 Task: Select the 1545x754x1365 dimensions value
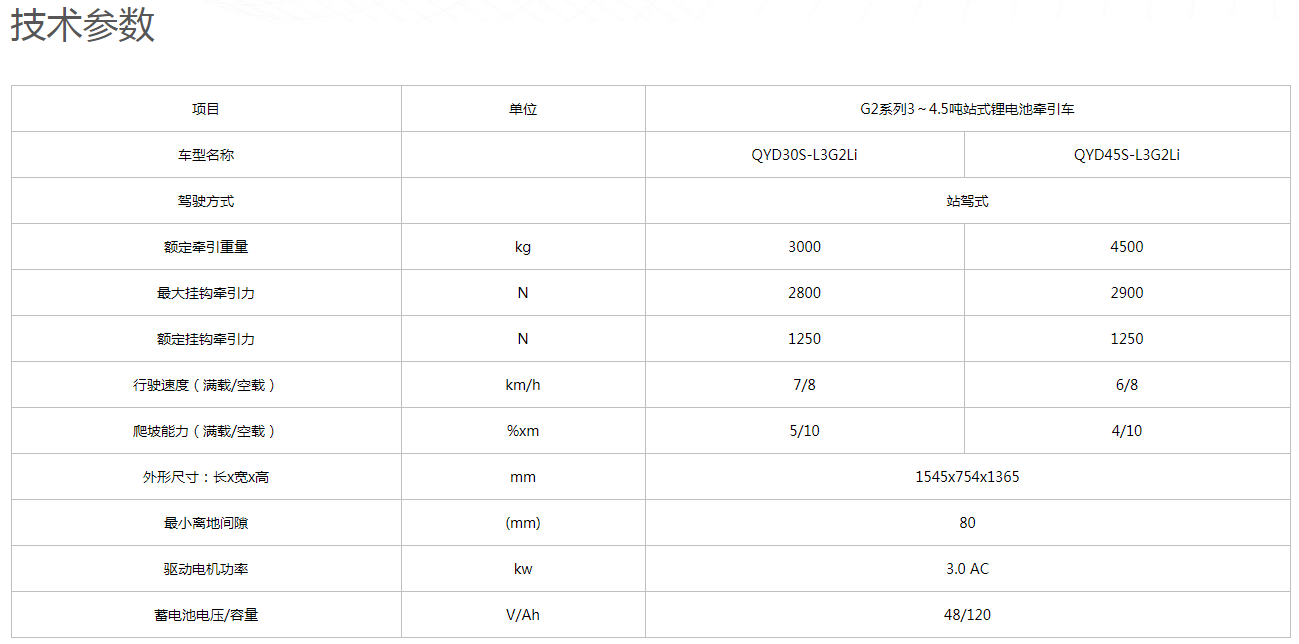[x=967, y=477]
